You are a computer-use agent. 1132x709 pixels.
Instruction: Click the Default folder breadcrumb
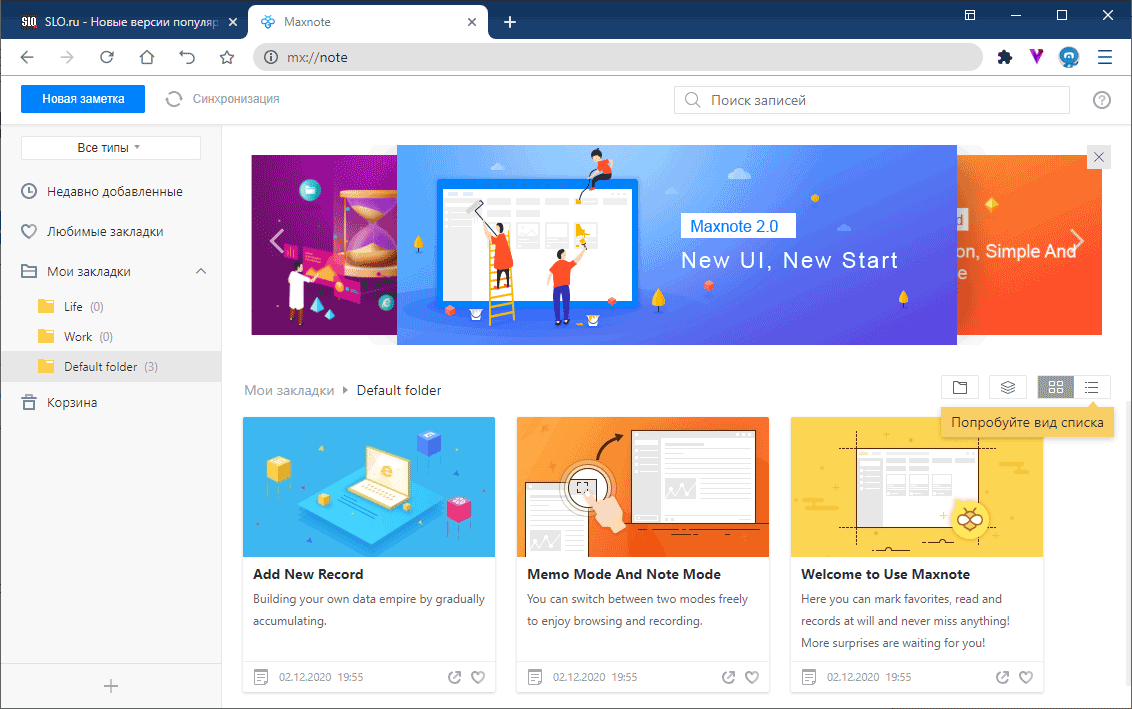pyautogui.click(x=399, y=391)
